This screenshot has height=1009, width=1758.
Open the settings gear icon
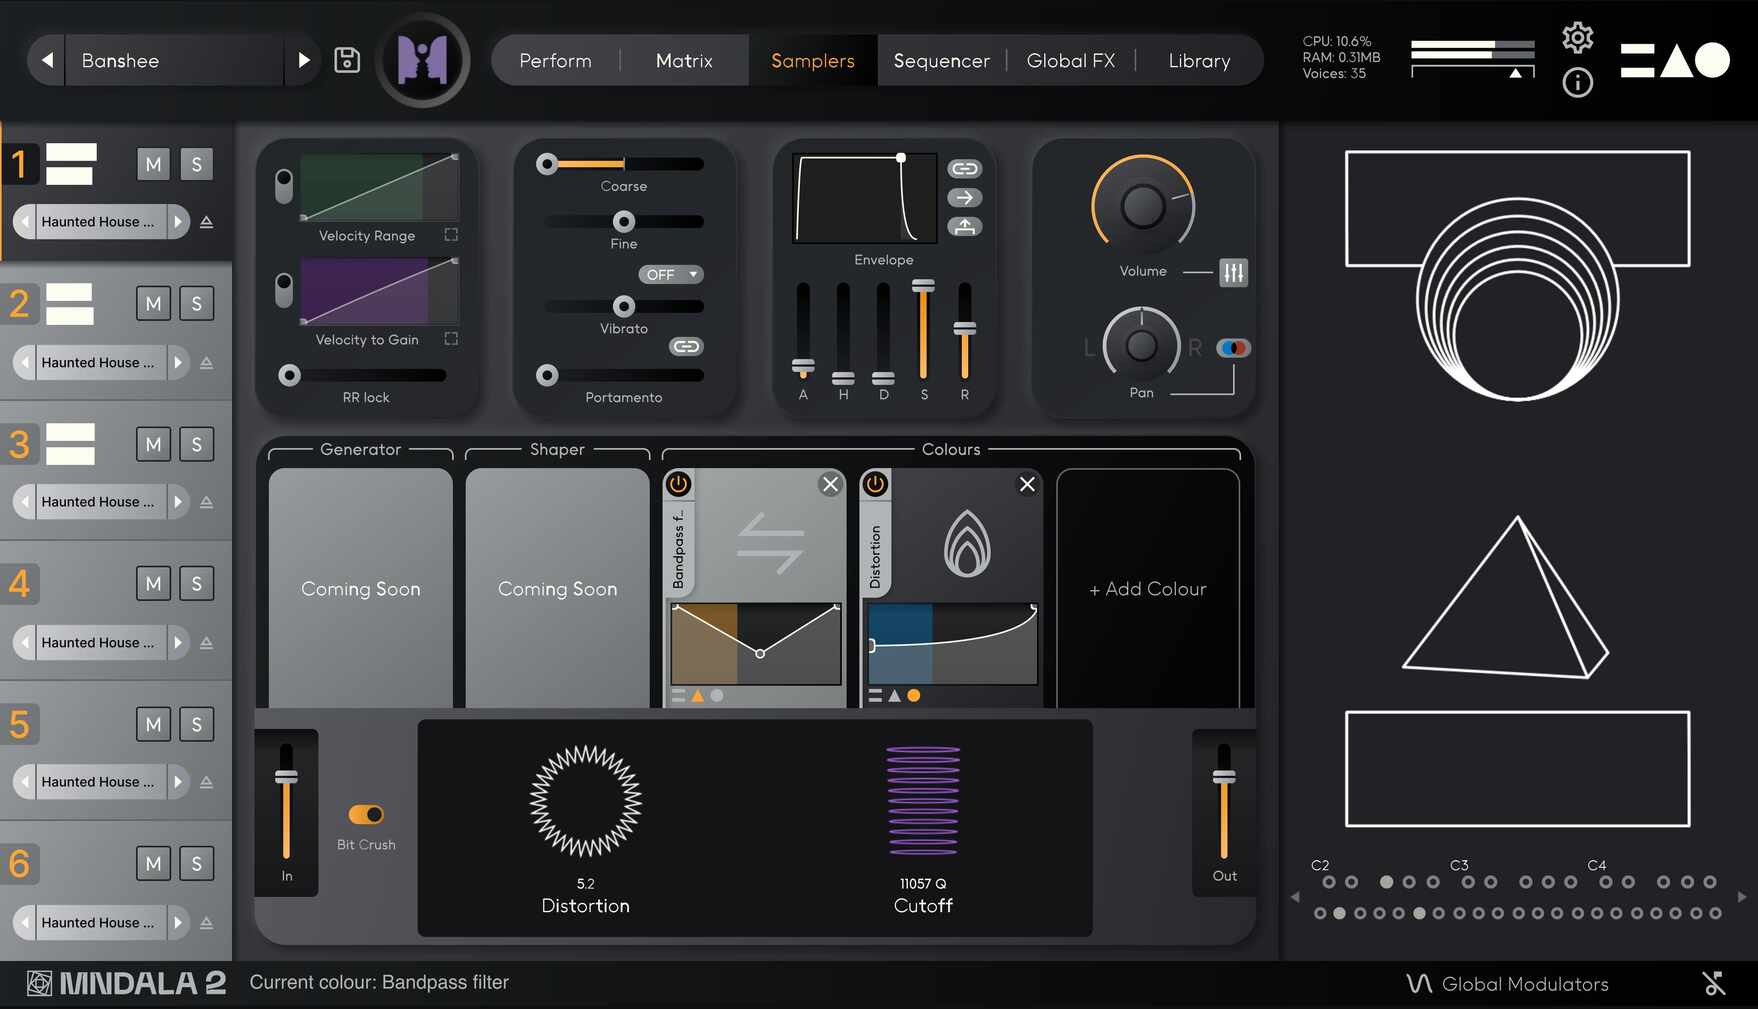pyautogui.click(x=1578, y=36)
